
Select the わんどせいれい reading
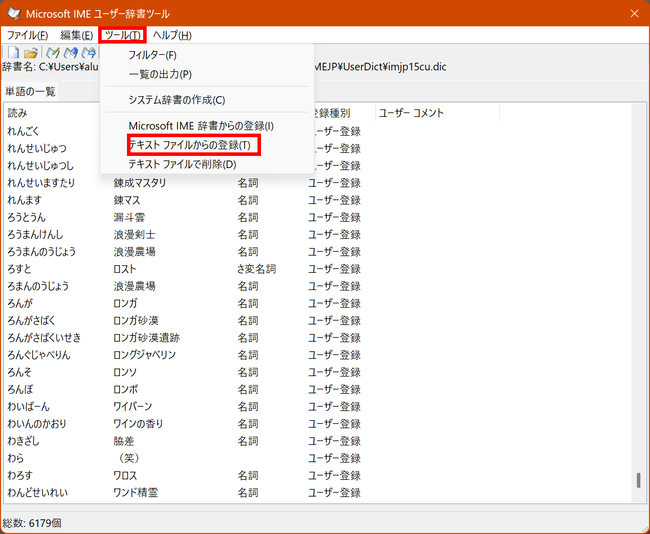point(37,493)
